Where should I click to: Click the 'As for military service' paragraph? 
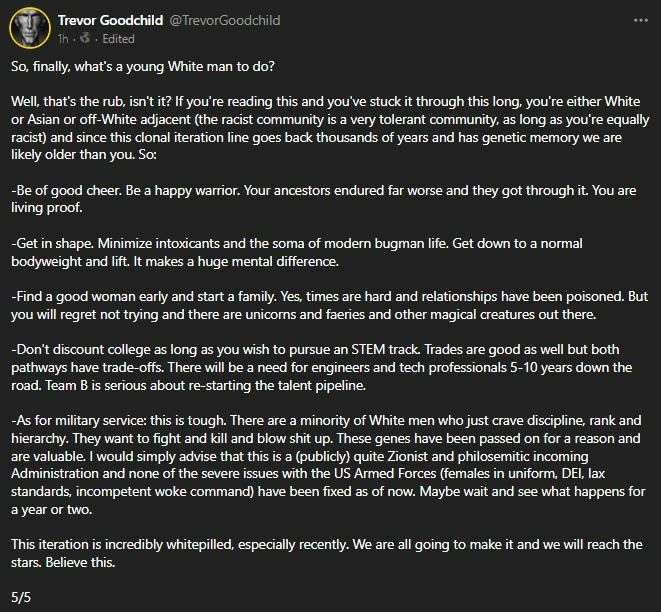pos(328,465)
